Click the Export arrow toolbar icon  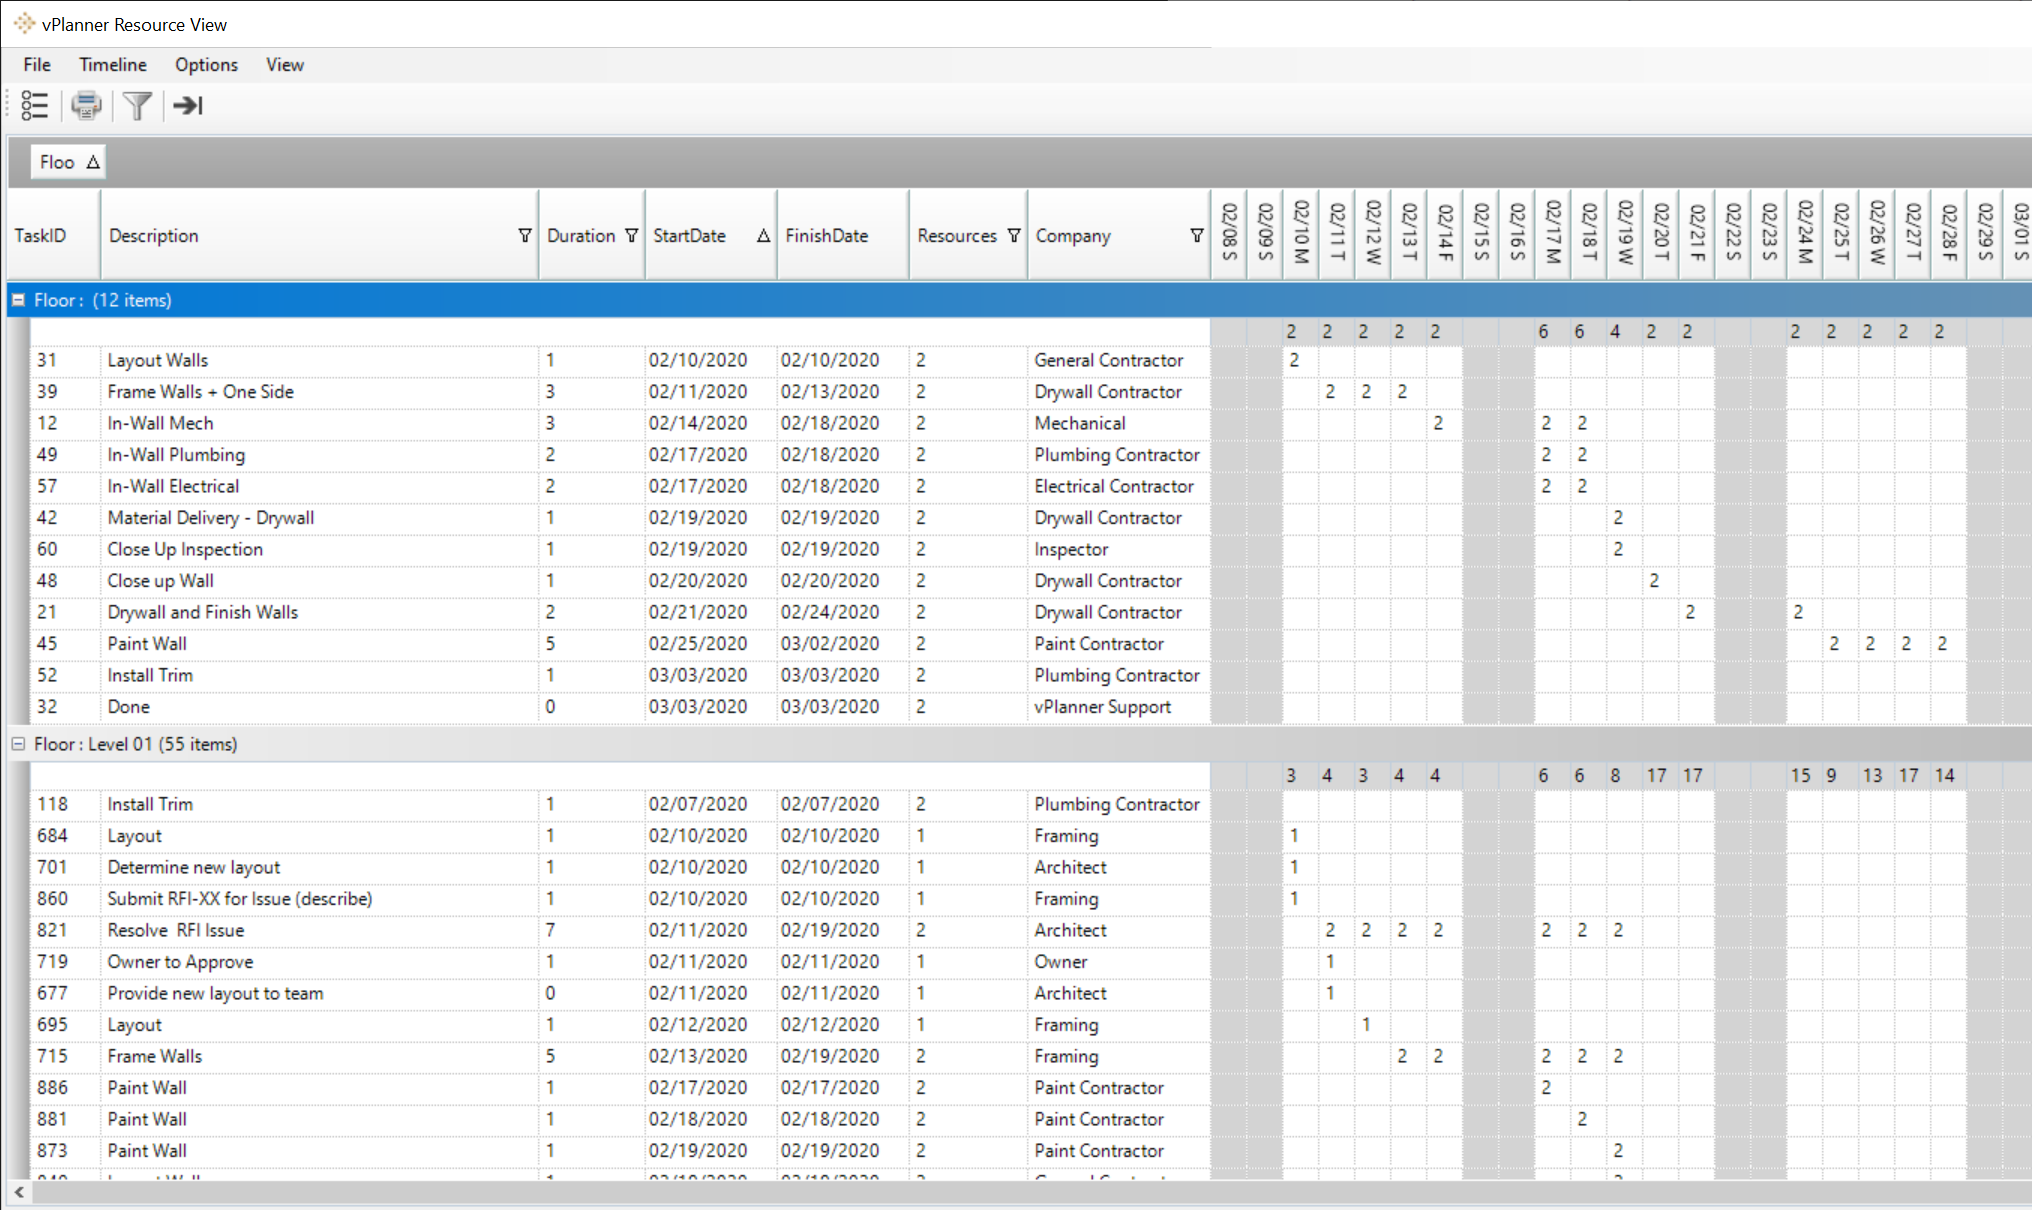pyautogui.click(x=187, y=105)
